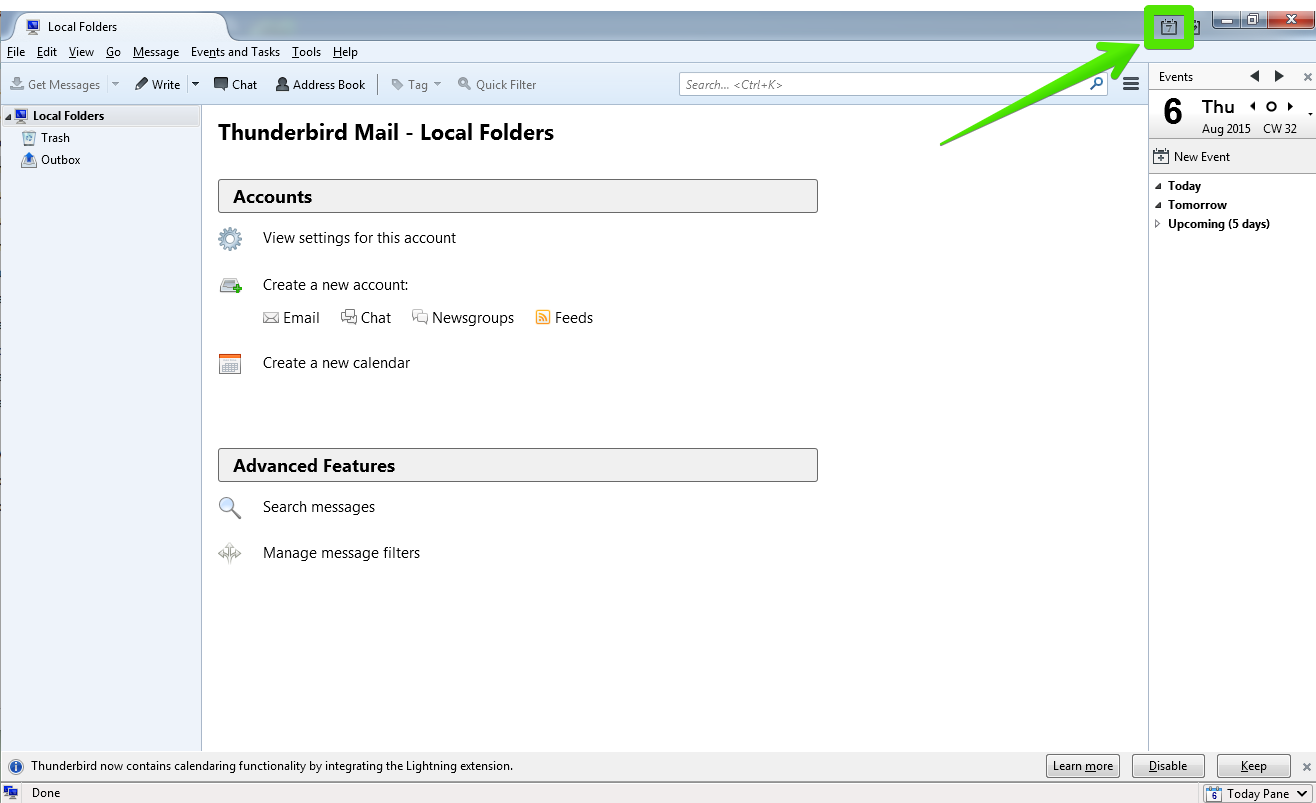This screenshot has height=803, width=1316.
Task: Show previous Today Pane view with left arrow
Action: click(1255, 76)
